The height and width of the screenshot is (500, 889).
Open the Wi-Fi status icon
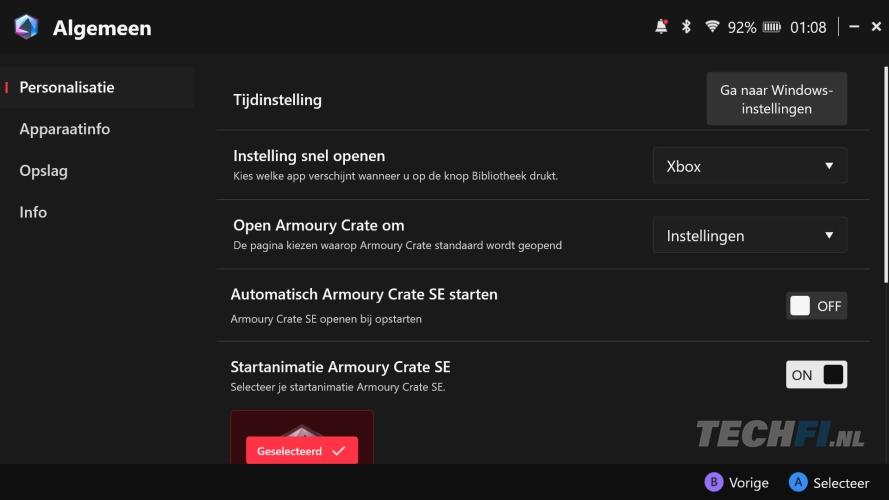[712, 27]
